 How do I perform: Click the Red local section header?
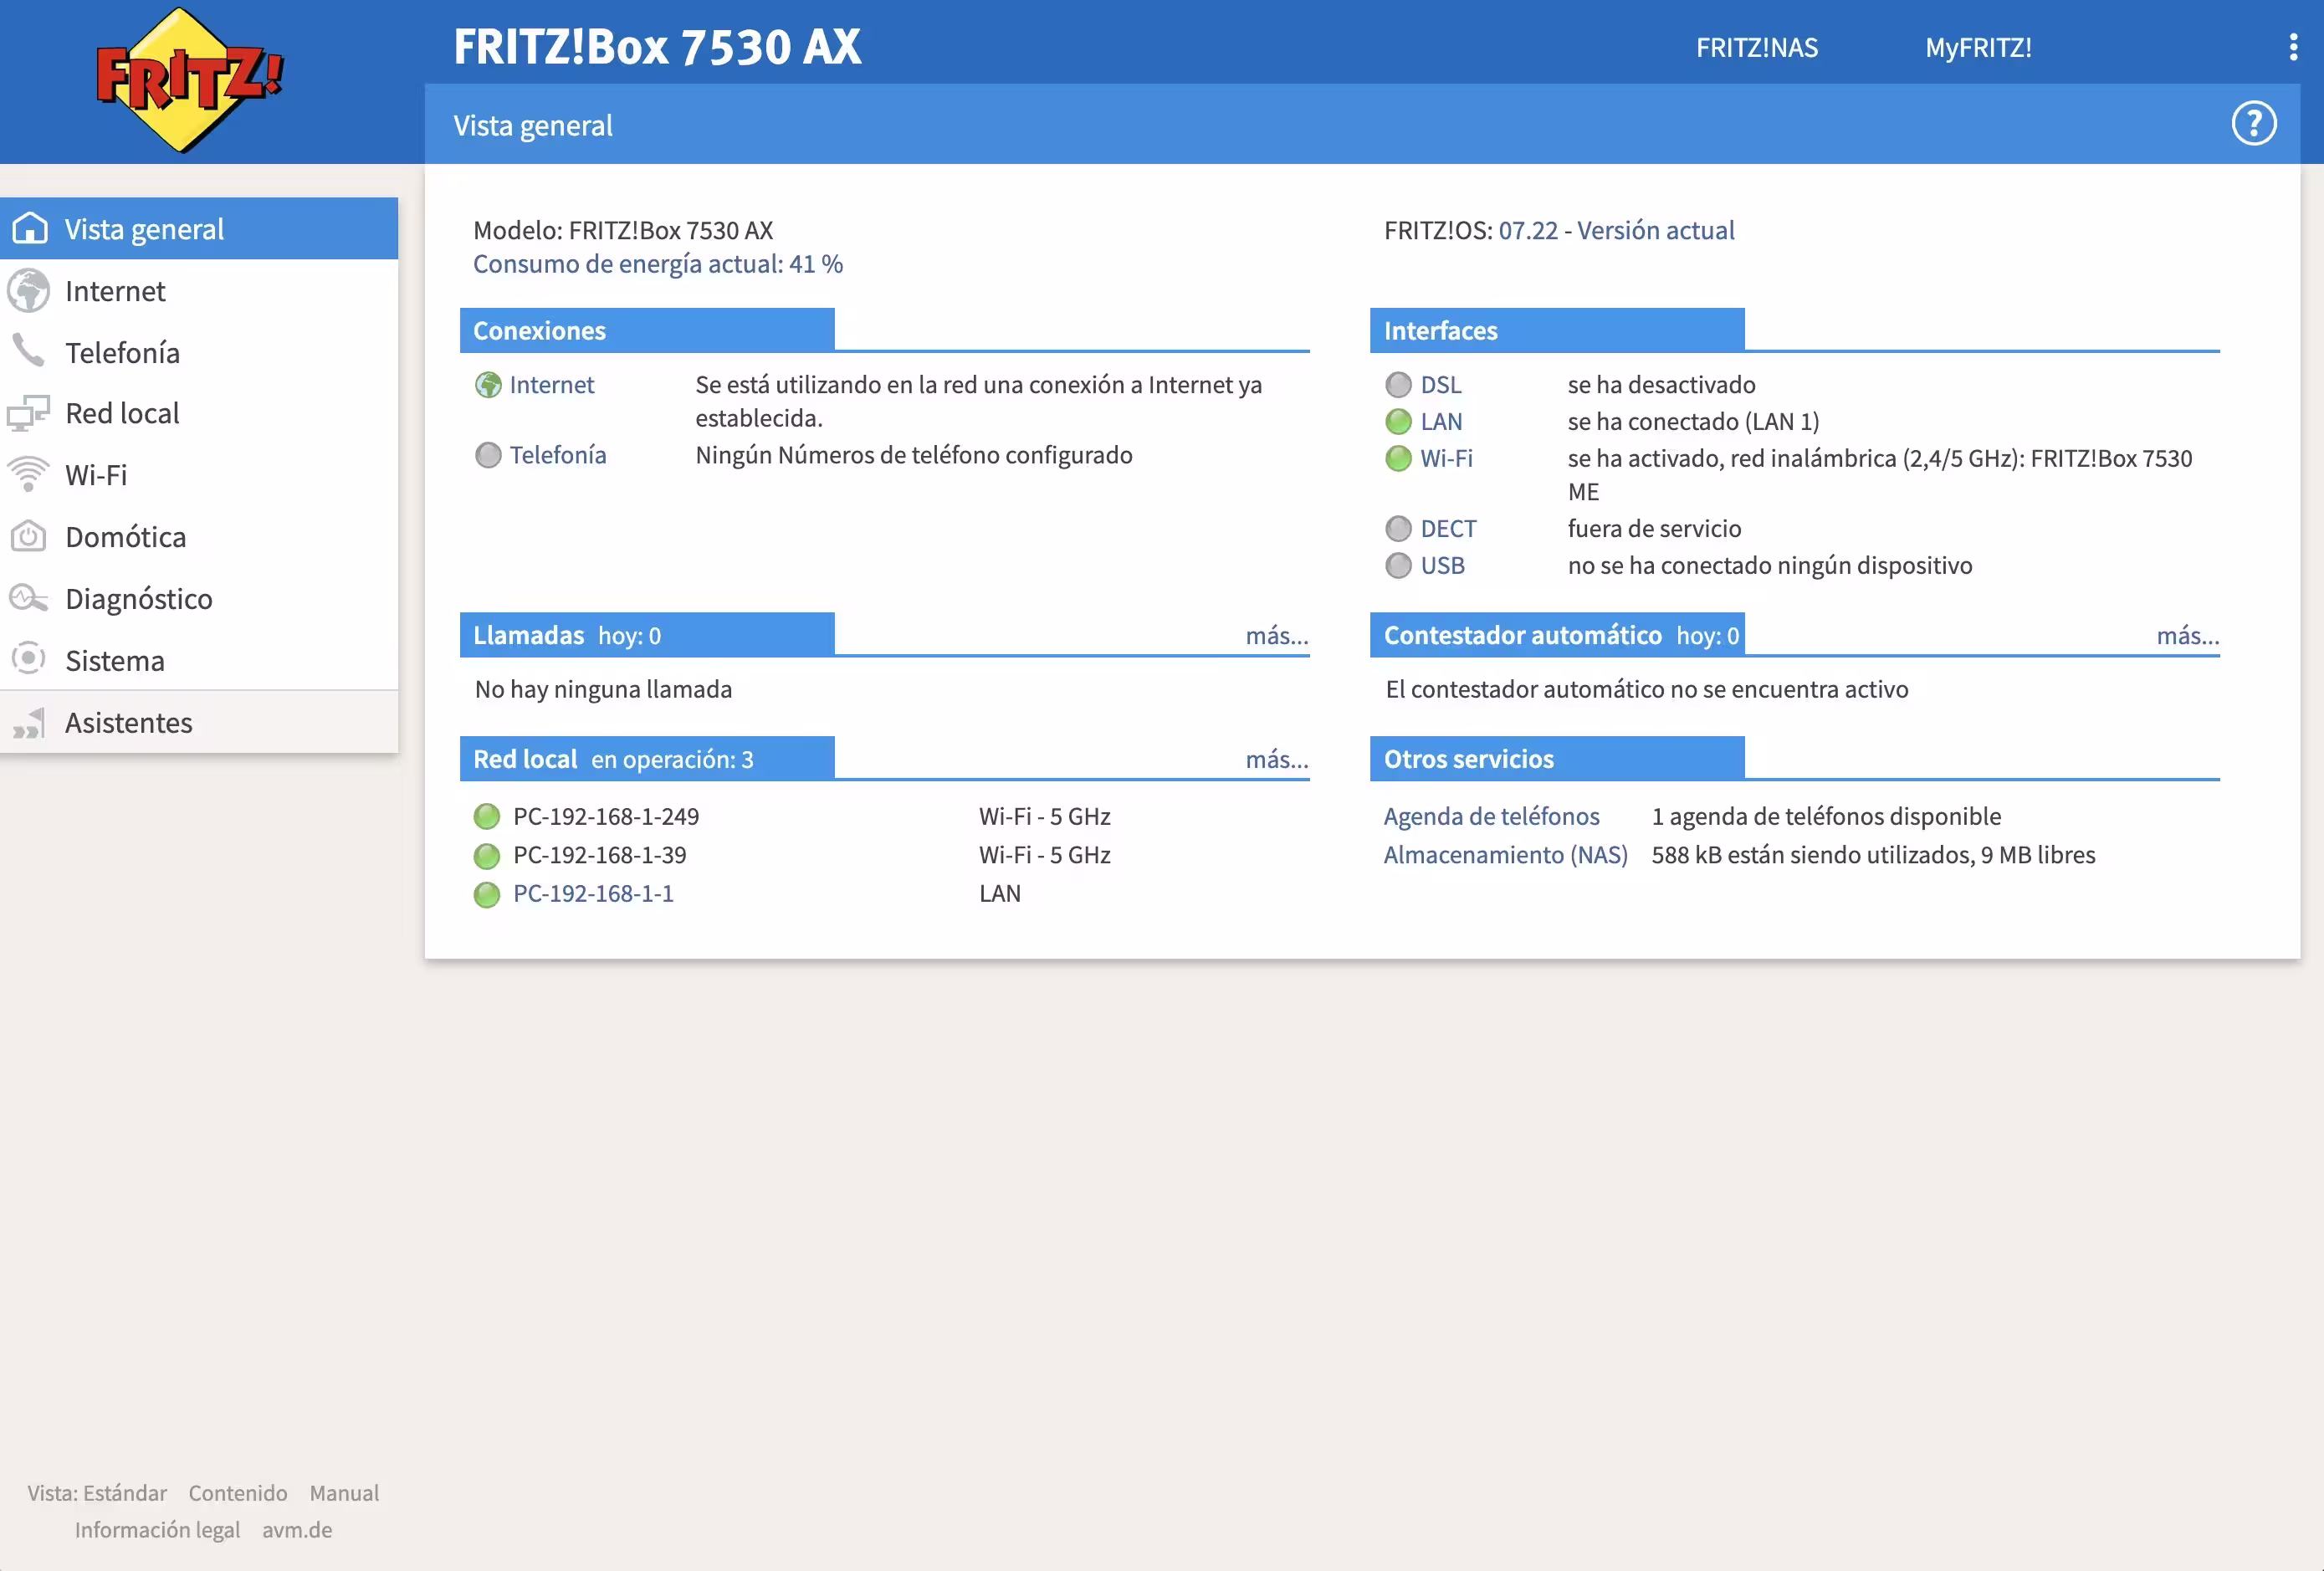tap(647, 759)
